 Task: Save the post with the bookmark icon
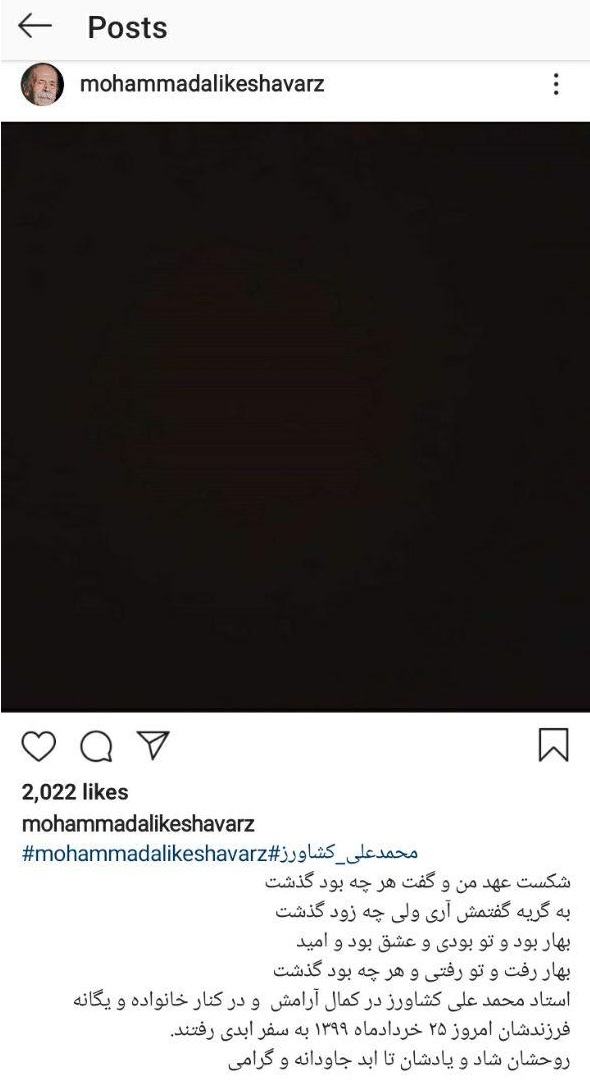point(554,745)
